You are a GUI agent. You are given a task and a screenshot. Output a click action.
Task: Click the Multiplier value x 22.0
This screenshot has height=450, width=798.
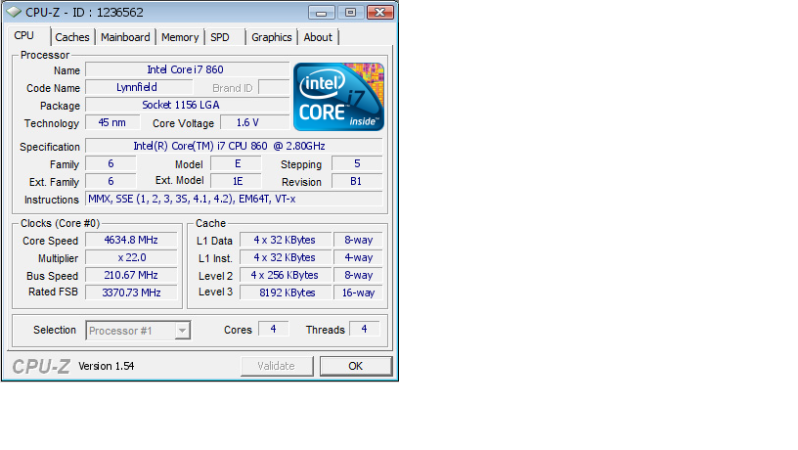point(131,258)
